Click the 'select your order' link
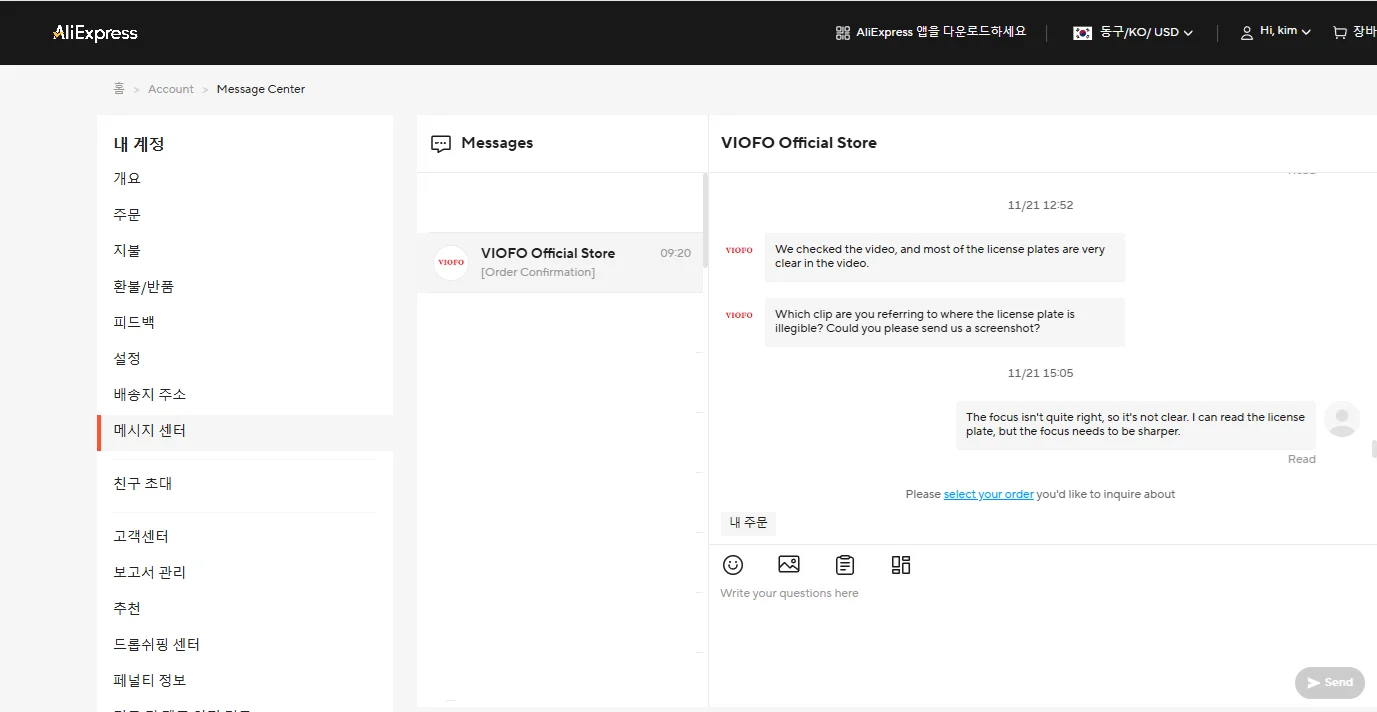The image size is (1377, 712). click(988, 494)
